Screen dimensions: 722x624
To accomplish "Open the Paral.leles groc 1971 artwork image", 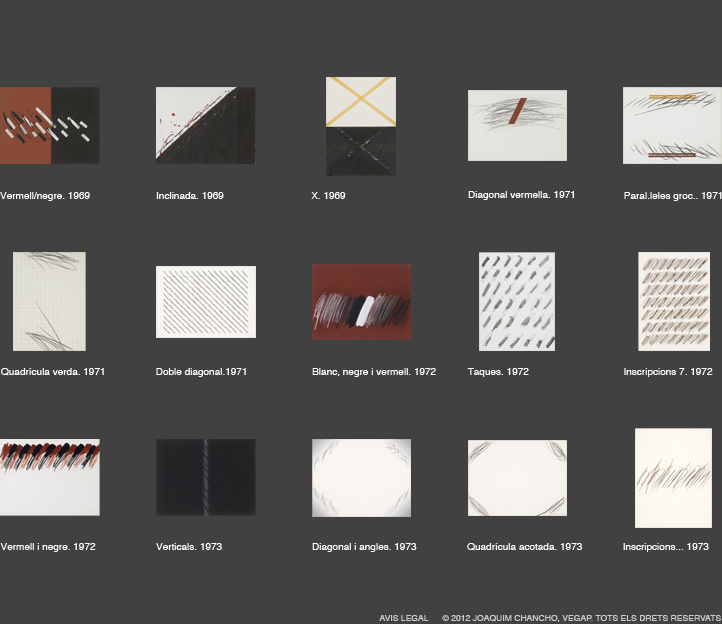I will coord(672,125).
